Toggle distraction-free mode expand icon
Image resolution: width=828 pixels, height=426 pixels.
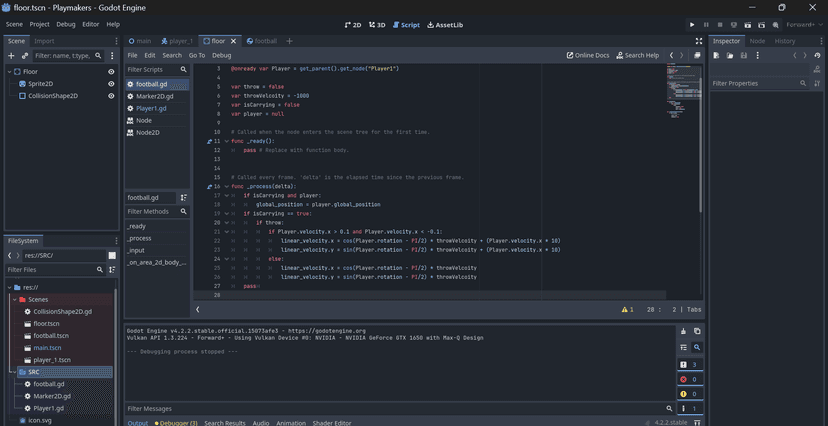tap(698, 41)
